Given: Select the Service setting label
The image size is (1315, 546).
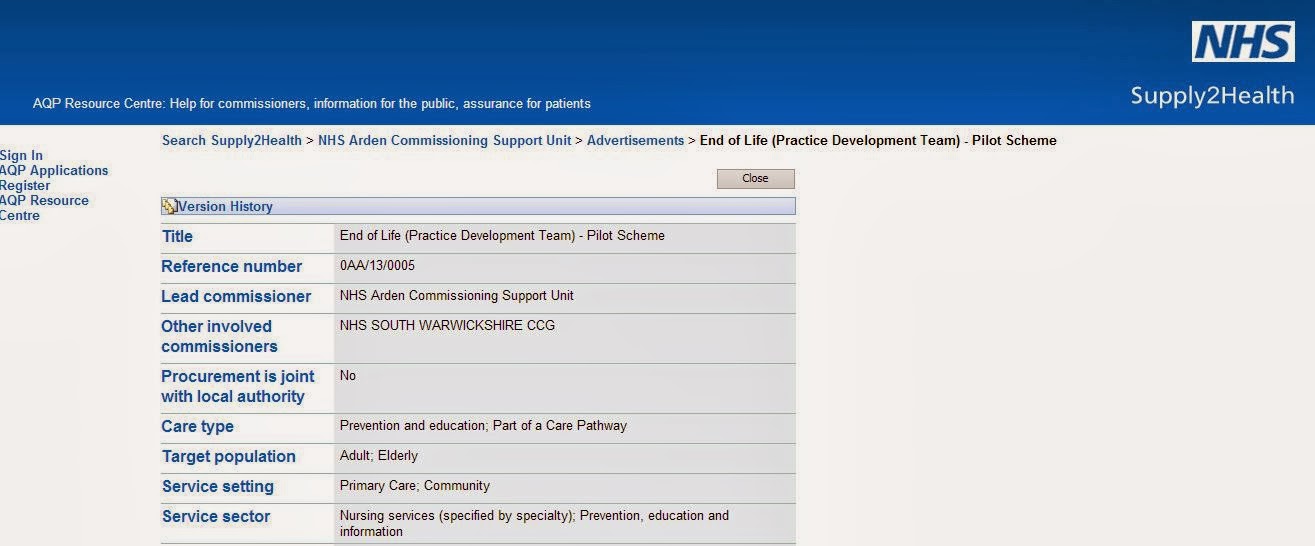Looking at the screenshot, I should point(218,487).
